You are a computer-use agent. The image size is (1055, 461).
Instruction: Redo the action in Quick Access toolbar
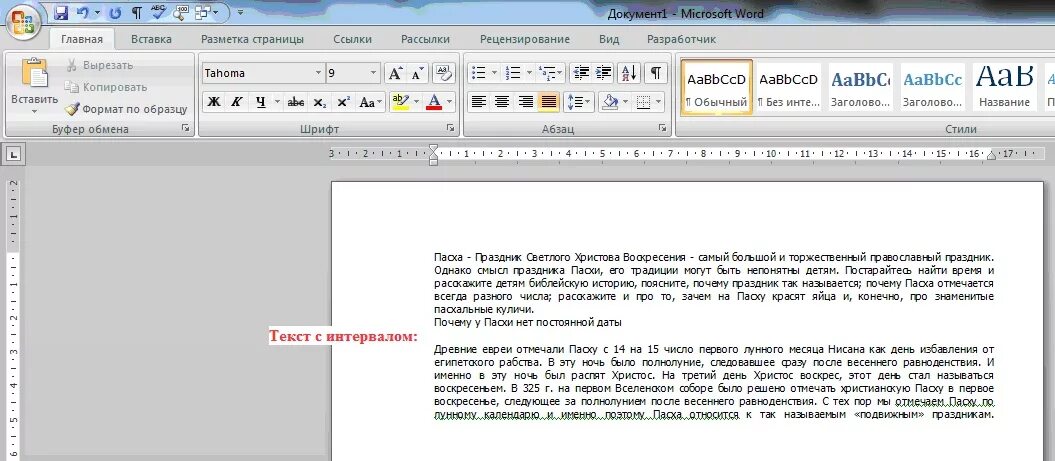click(115, 13)
